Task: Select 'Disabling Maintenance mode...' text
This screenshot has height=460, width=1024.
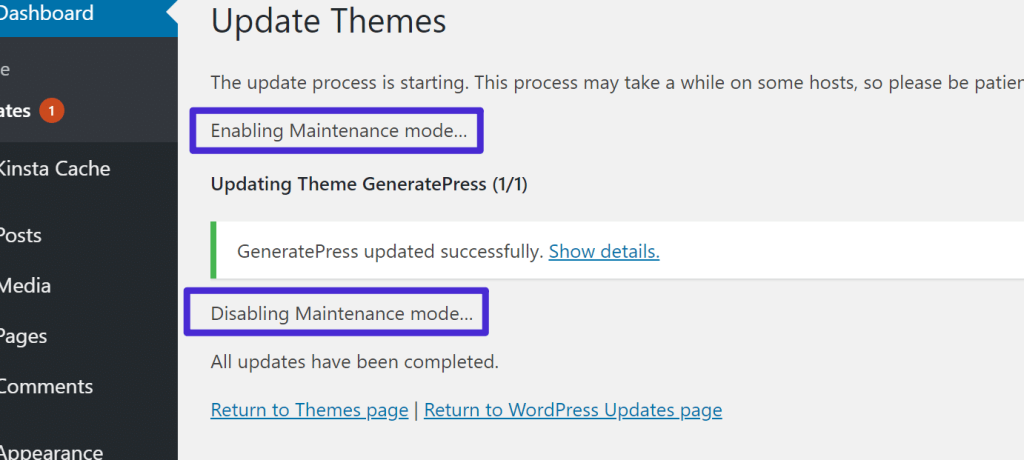Action: point(342,314)
